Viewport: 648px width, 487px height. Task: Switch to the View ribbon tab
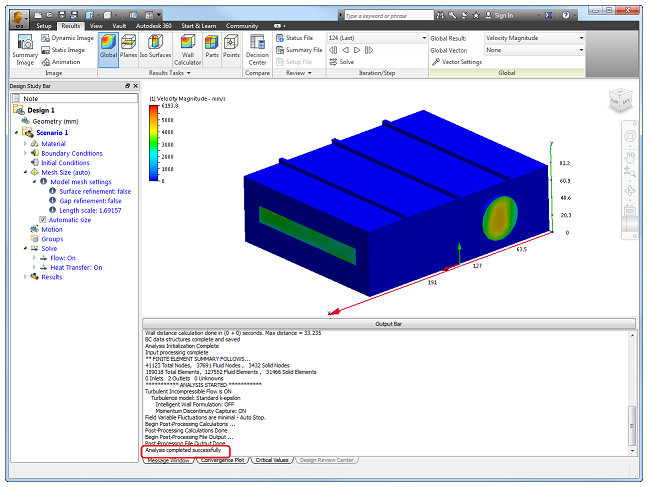point(96,26)
